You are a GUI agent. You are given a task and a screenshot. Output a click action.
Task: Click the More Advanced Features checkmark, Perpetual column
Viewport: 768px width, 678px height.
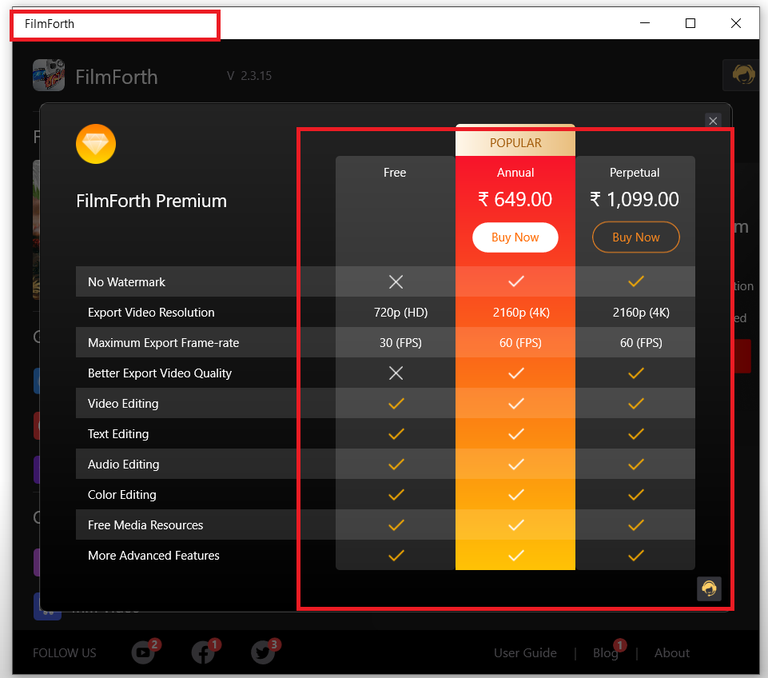tap(636, 556)
